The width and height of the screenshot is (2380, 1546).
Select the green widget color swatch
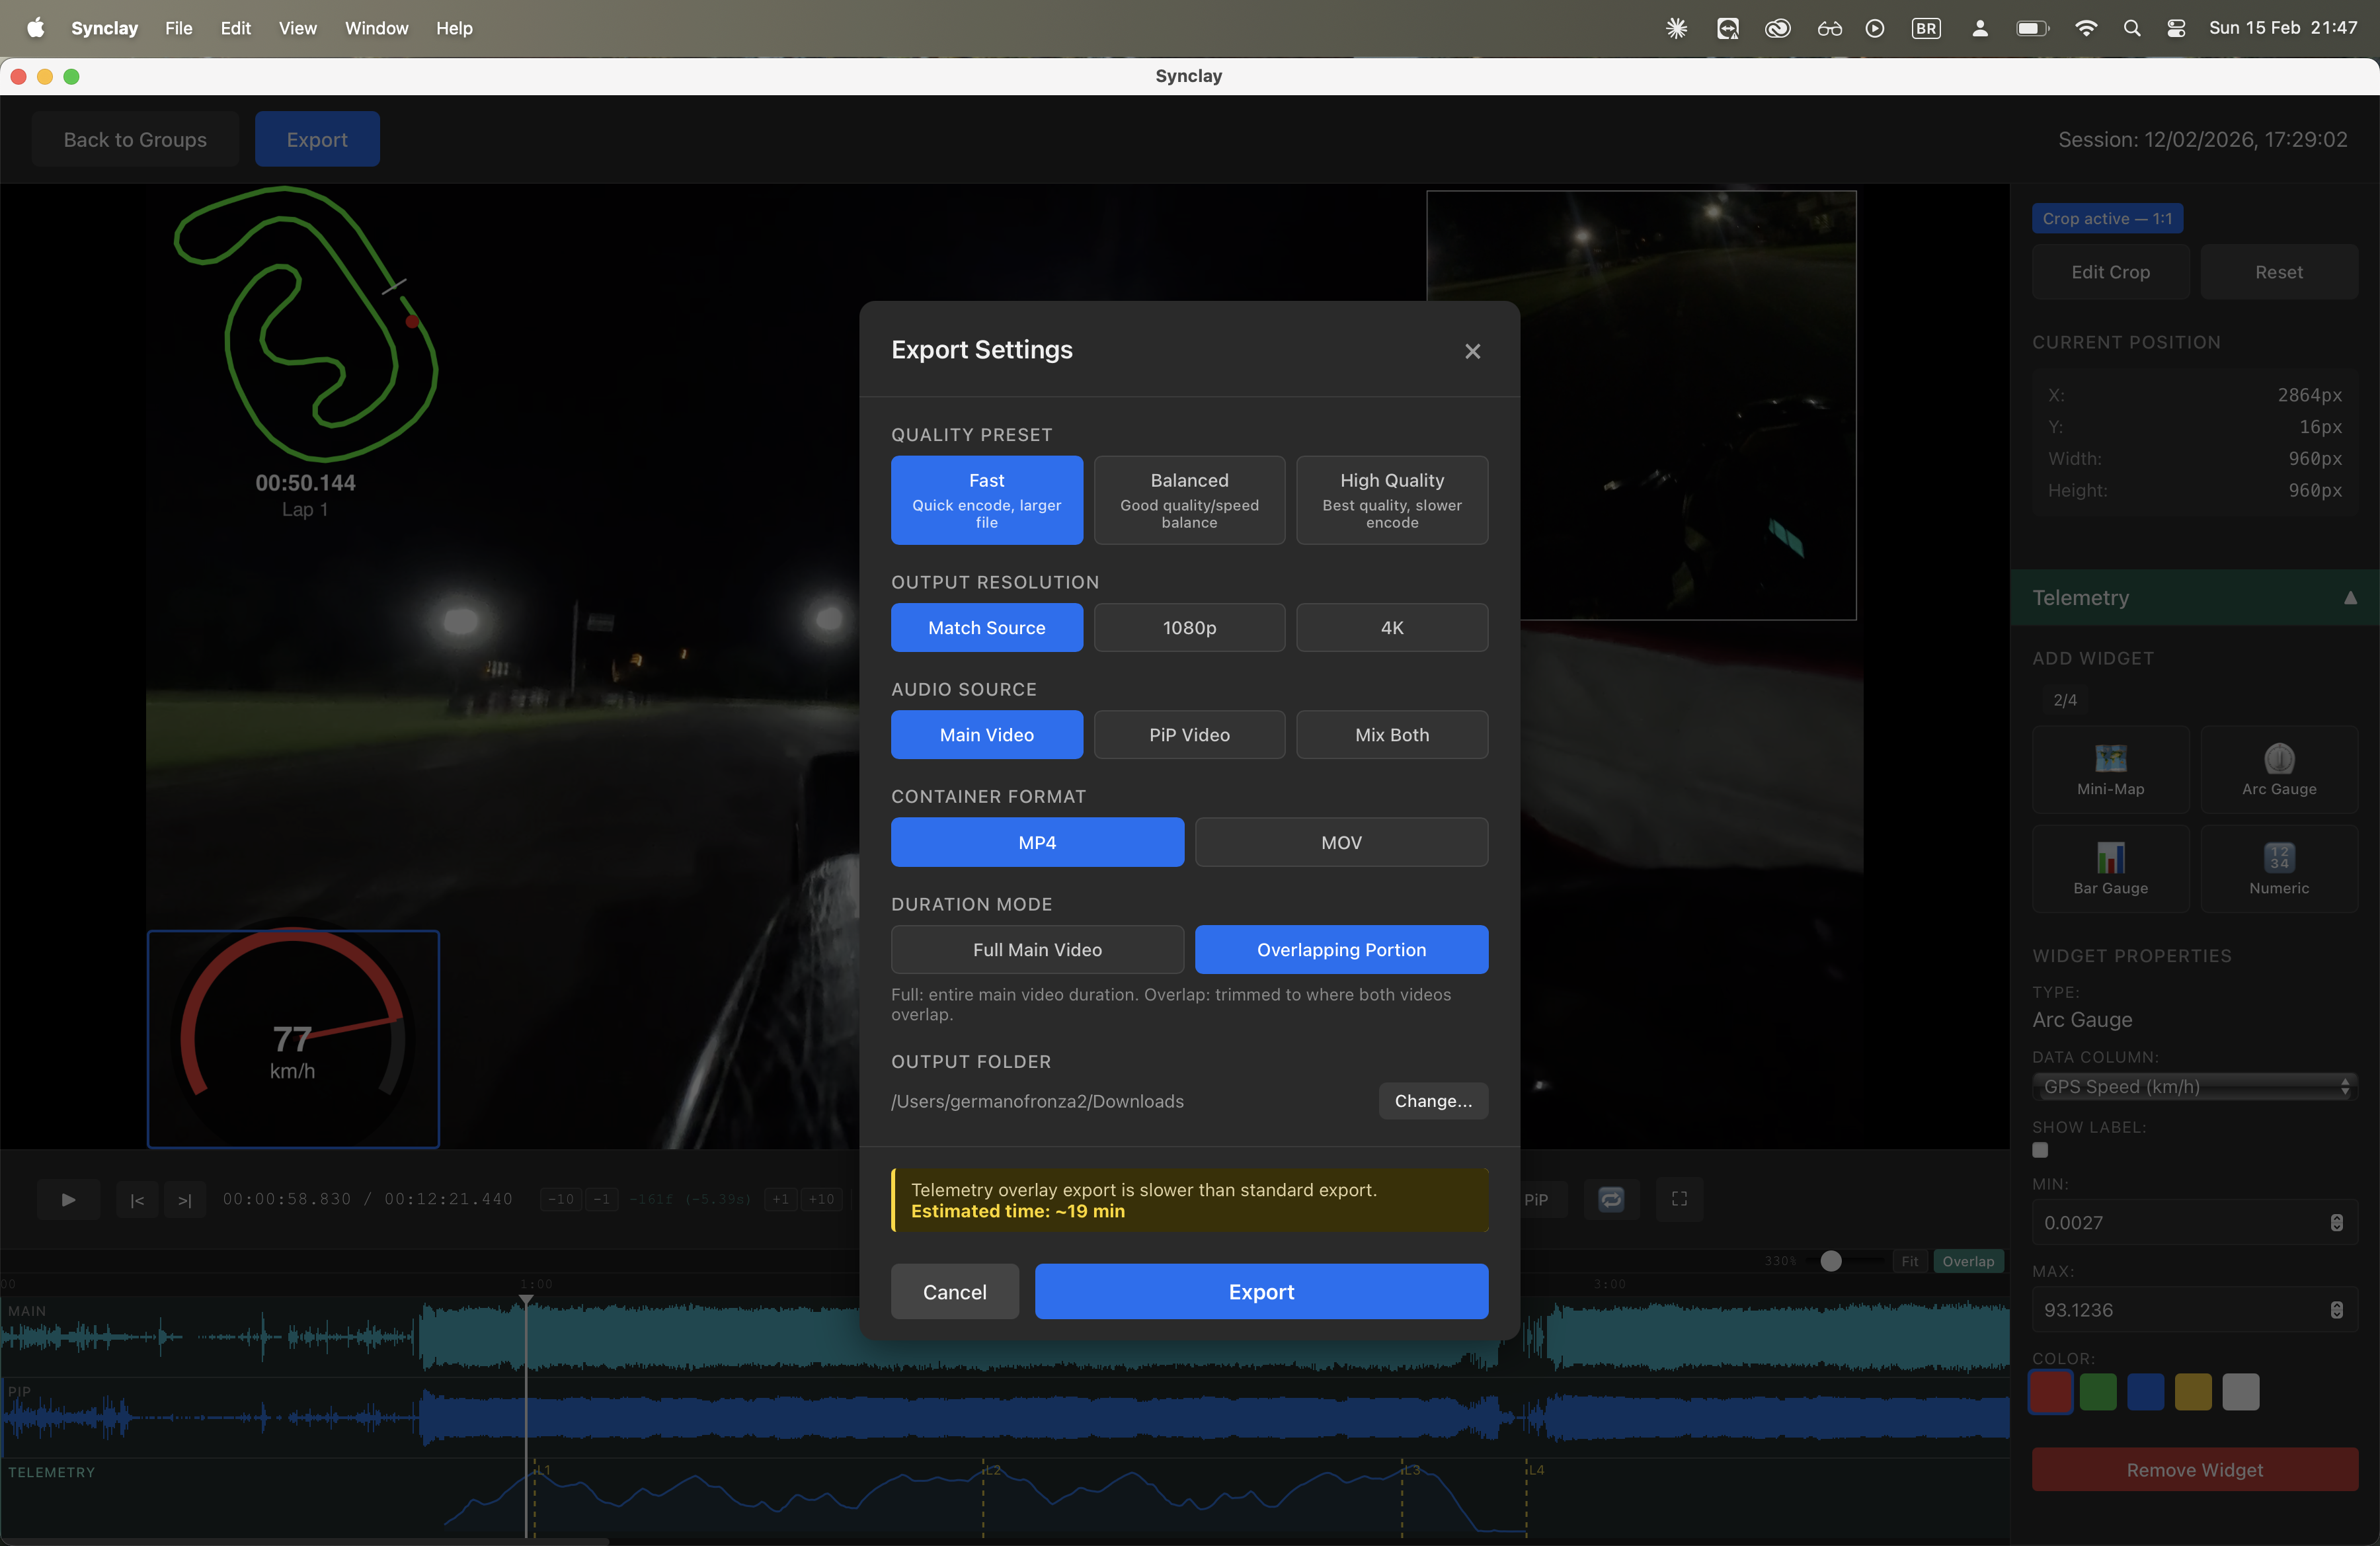click(x=2097, y=1392)
